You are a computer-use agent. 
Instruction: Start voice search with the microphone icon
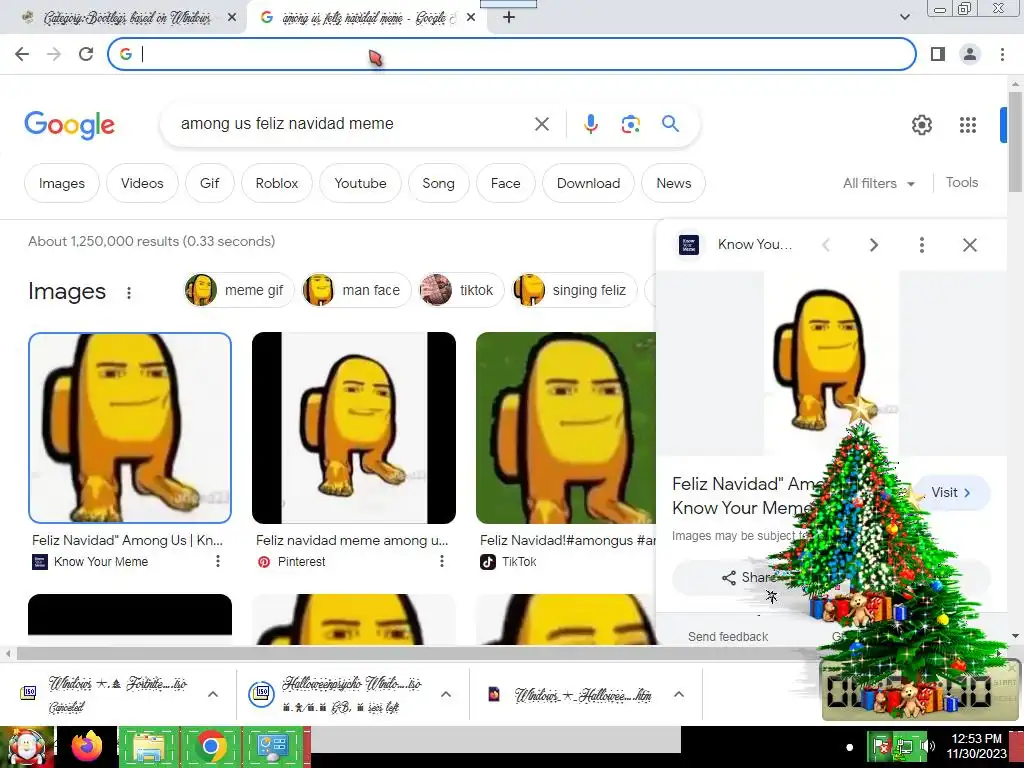click(x=591, y=124)
